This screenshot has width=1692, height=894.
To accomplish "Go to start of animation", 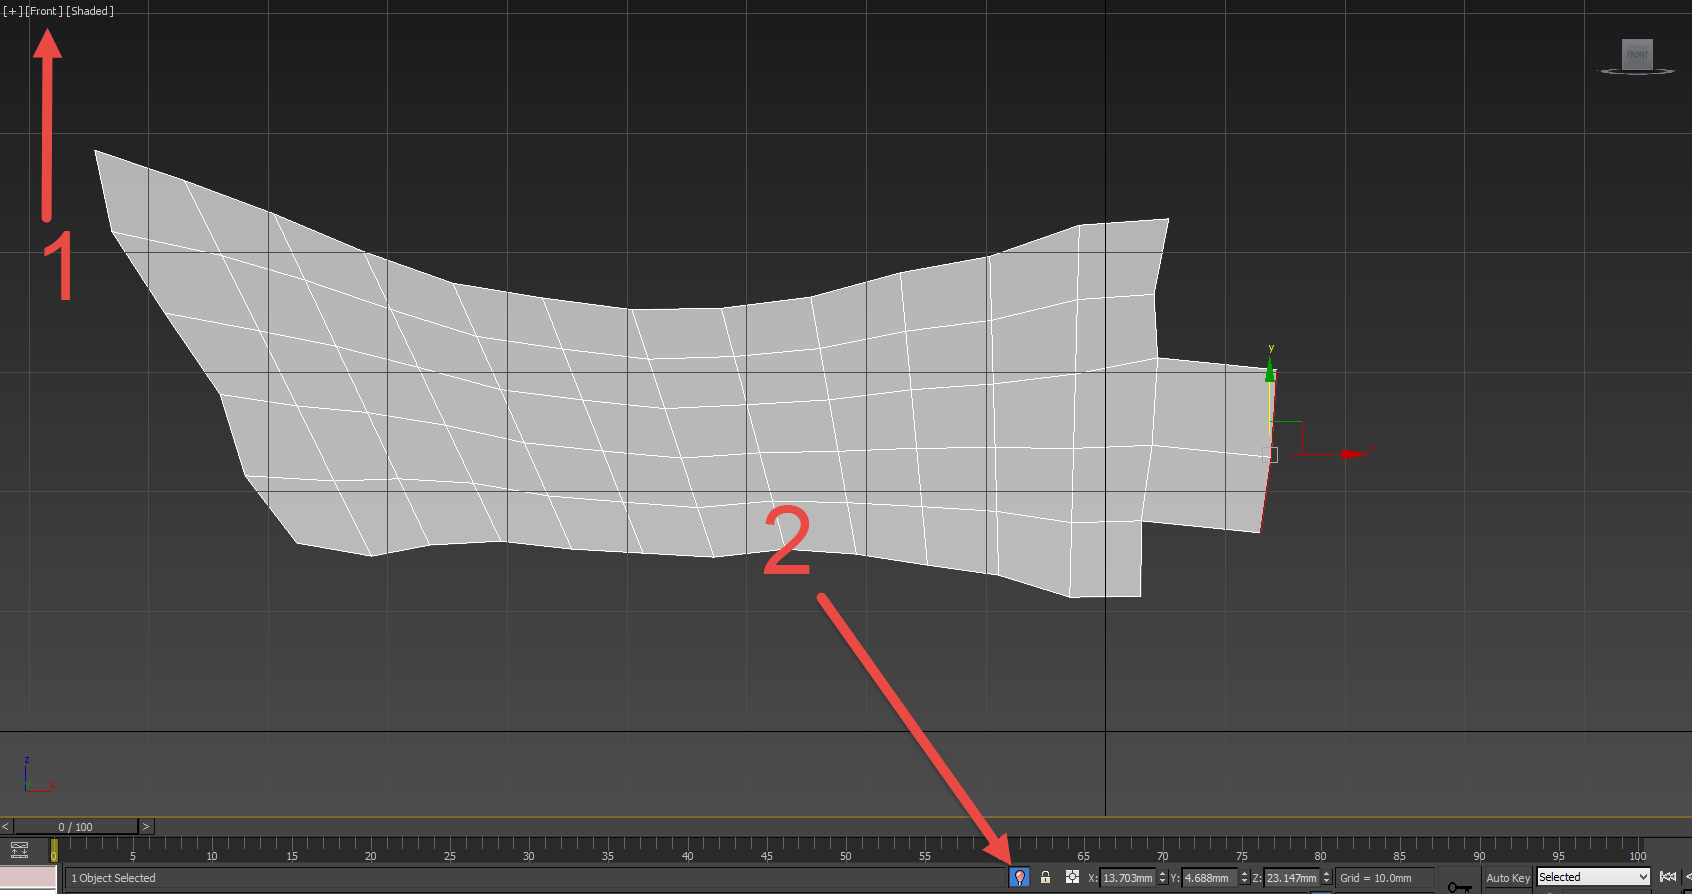I will point(1668,877).
